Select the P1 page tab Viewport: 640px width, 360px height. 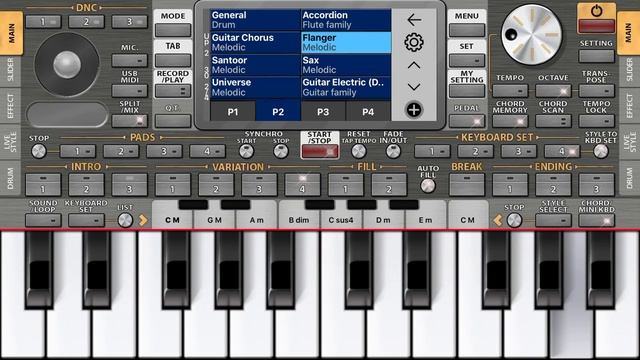pos(233,112)
